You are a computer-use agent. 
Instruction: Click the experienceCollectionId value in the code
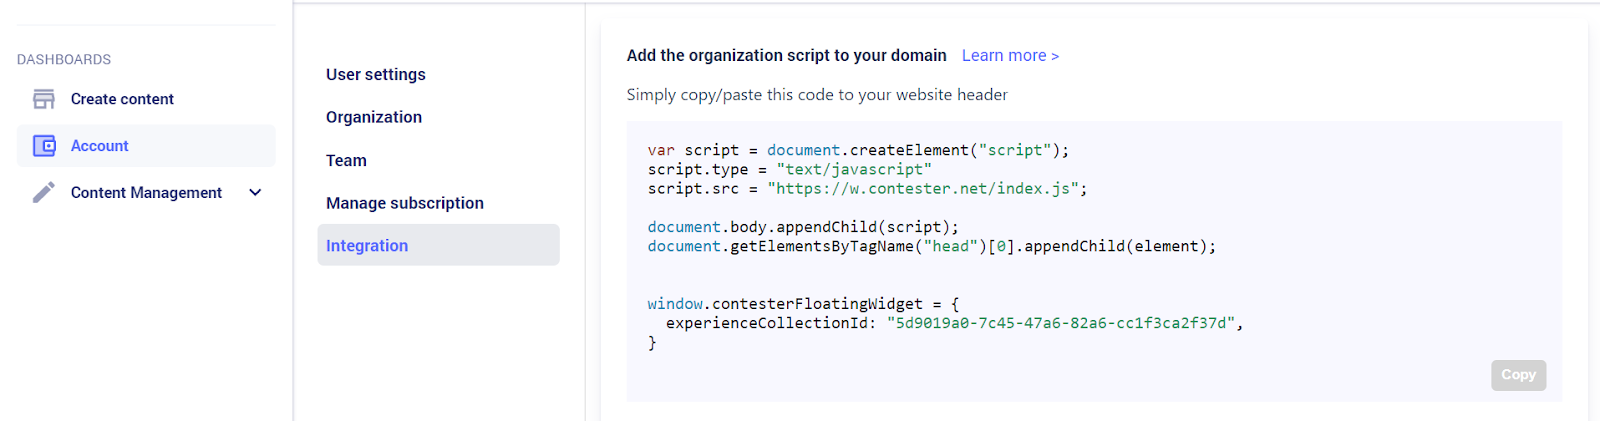(1060, 323)
